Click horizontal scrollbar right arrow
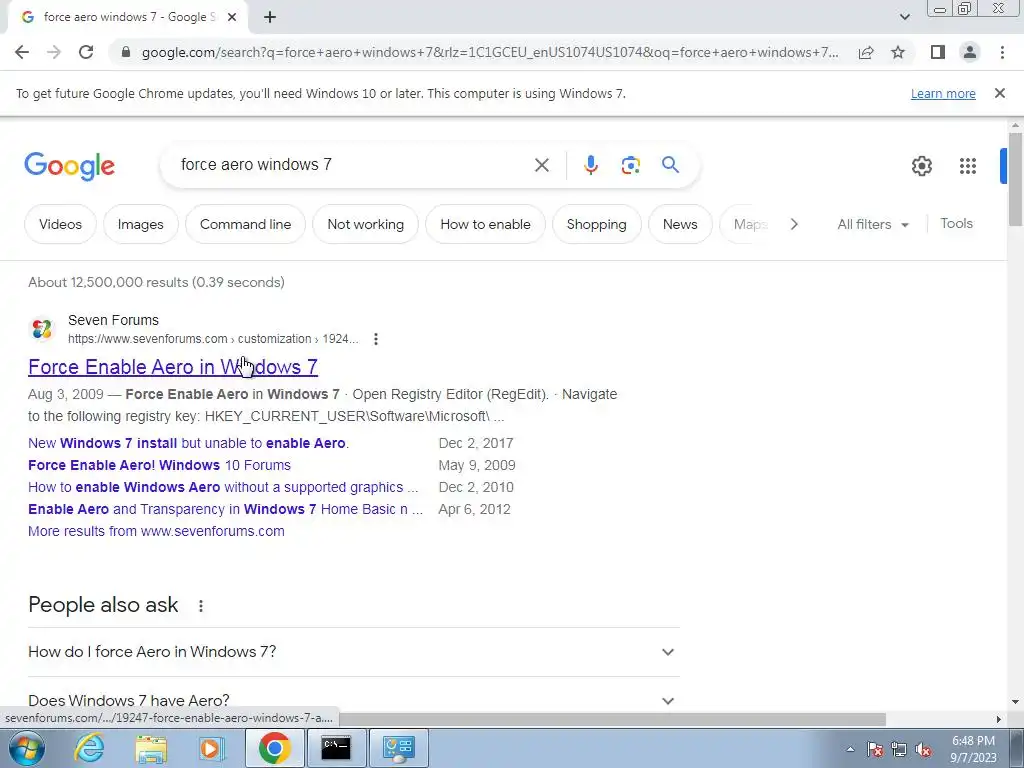Viewport: 1024px width, 768px height. (999, 719)
